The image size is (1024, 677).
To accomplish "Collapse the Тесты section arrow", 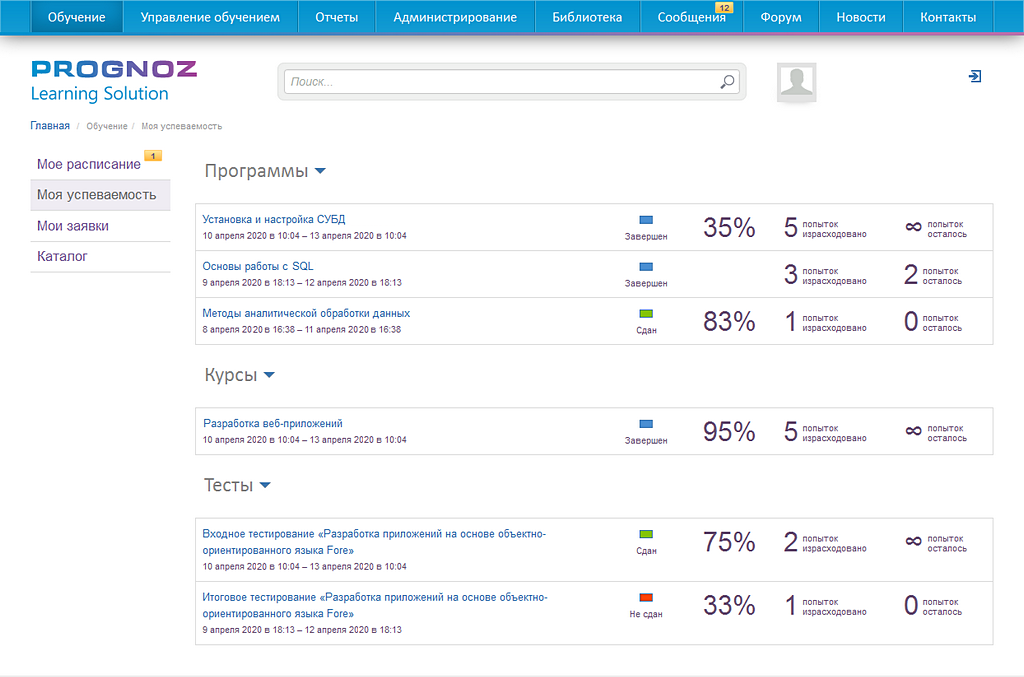I will click(265, 486).
